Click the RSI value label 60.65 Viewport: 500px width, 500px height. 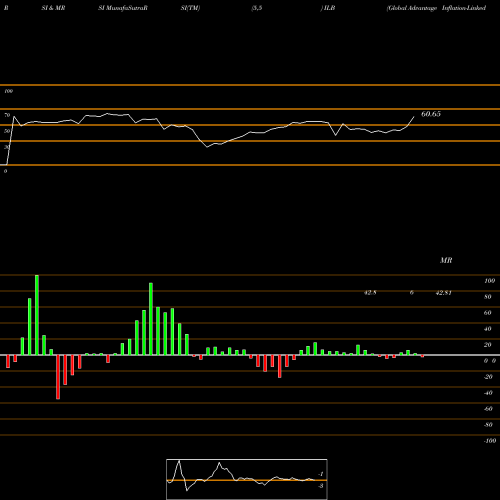[x=431, y=114]
